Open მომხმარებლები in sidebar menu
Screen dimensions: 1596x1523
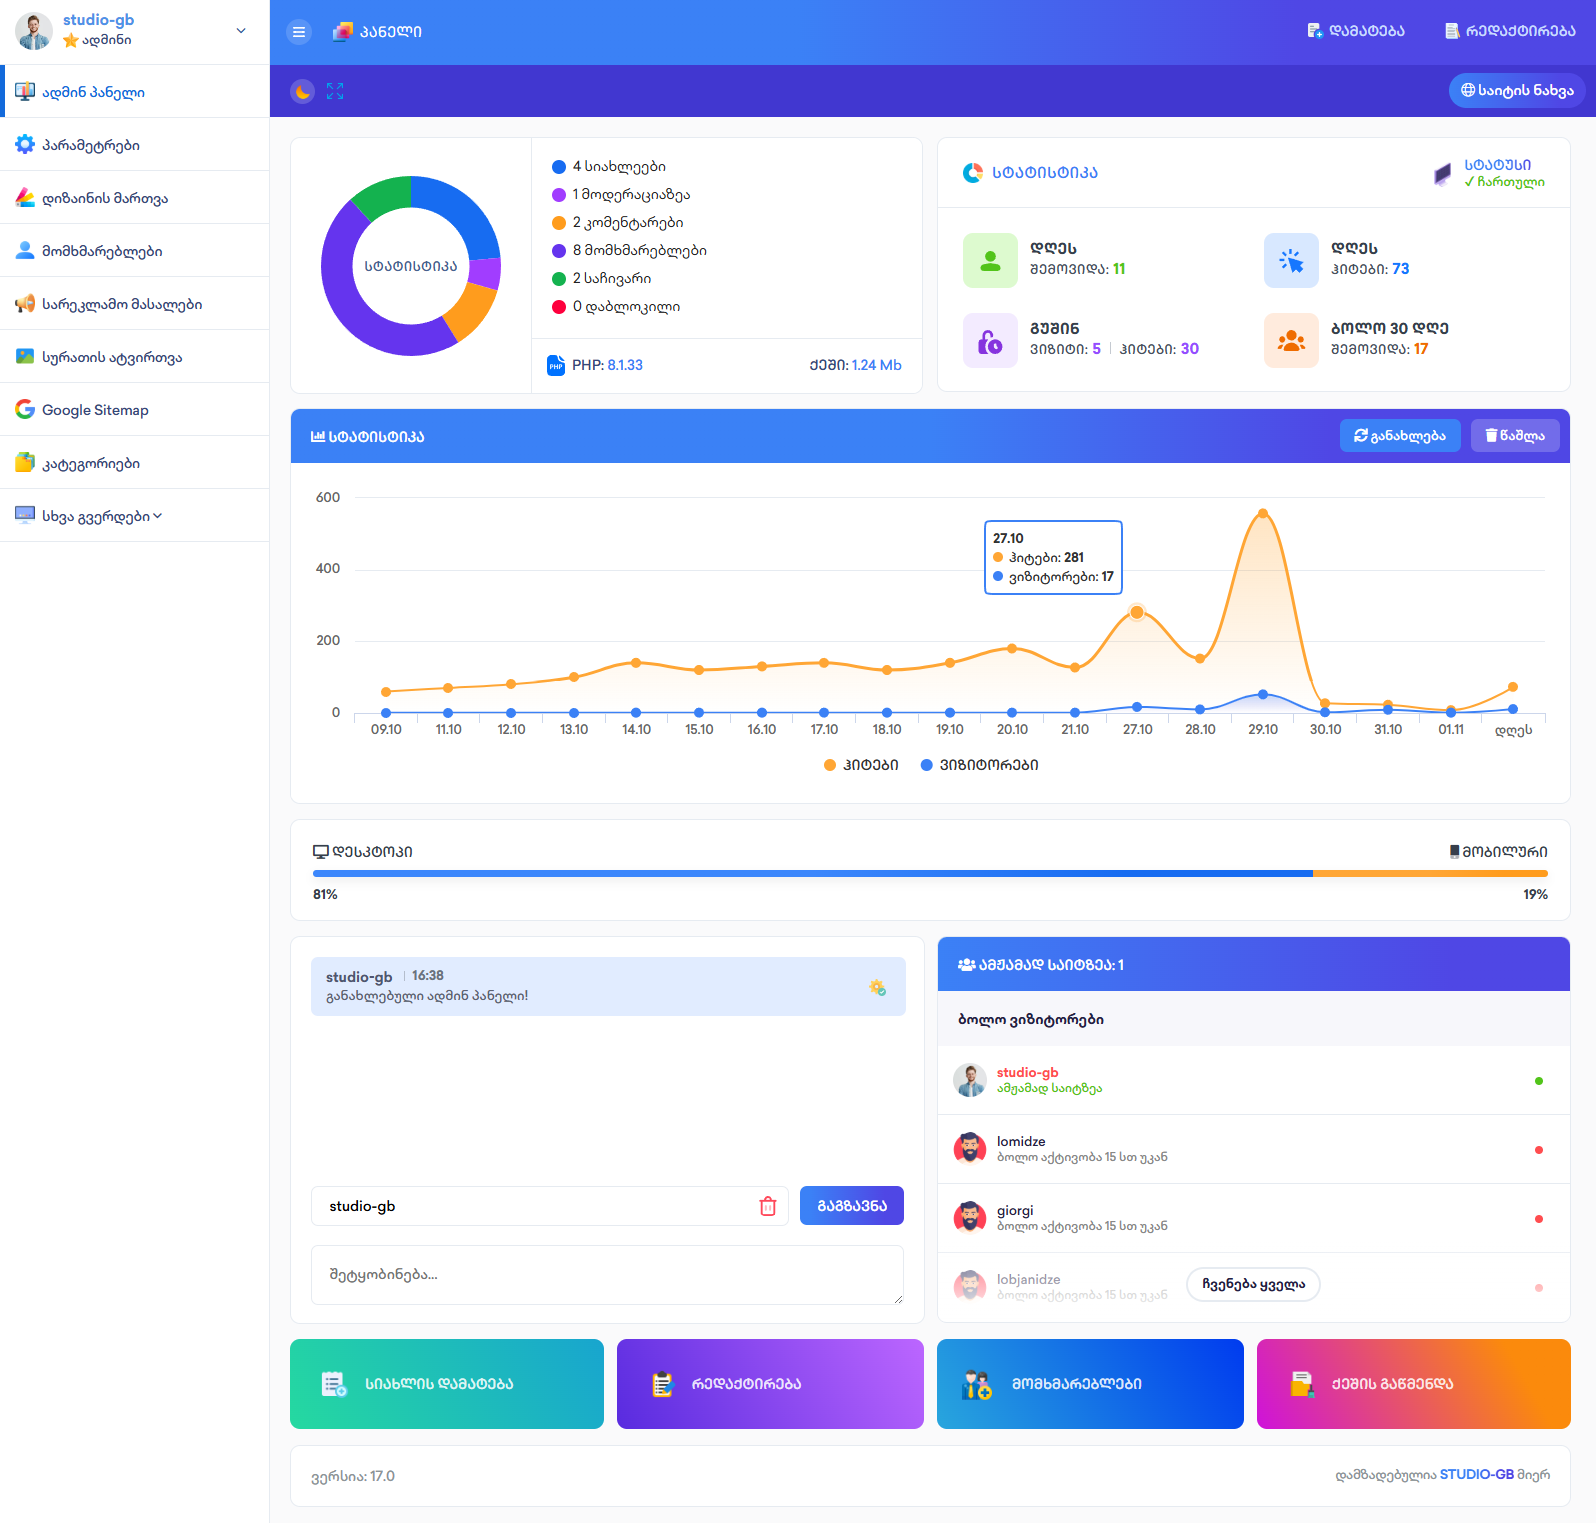point(101,251)
